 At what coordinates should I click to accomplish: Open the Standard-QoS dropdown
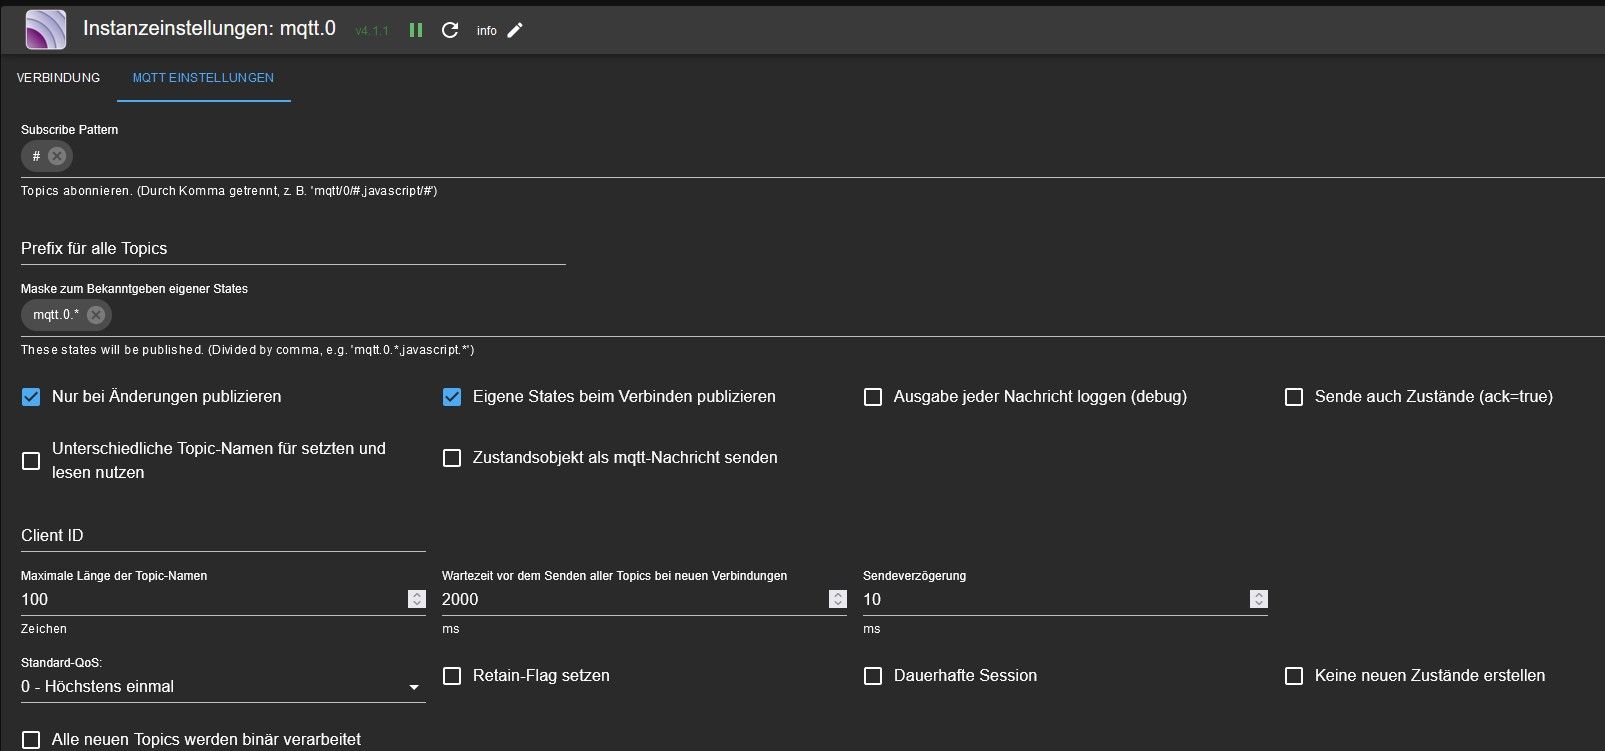[x=222, y=687]
